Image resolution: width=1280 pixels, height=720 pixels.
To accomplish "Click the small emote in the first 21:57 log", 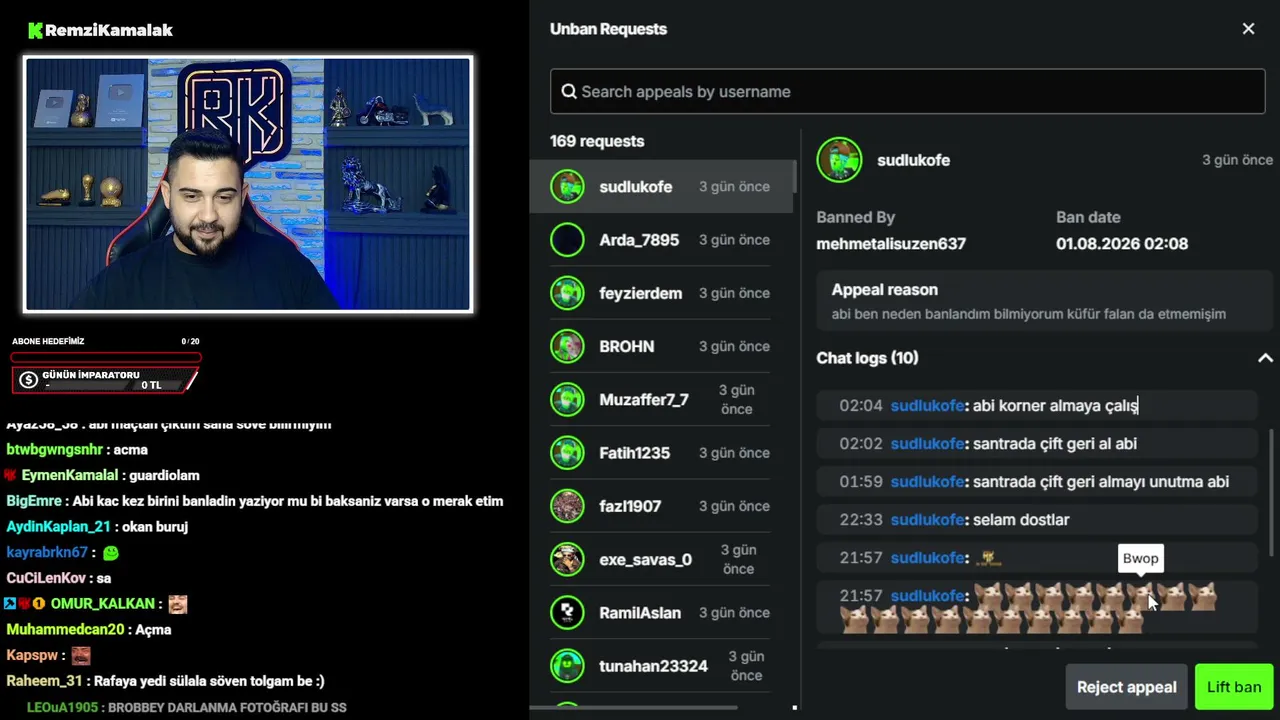I will [988, 558].
